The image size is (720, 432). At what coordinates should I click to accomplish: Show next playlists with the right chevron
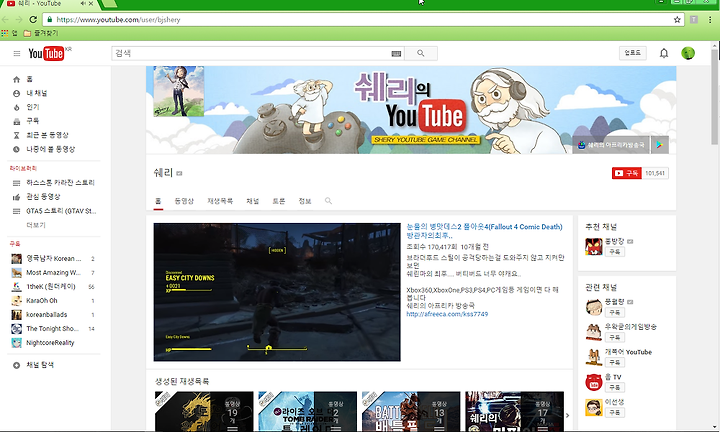[568, 415]
